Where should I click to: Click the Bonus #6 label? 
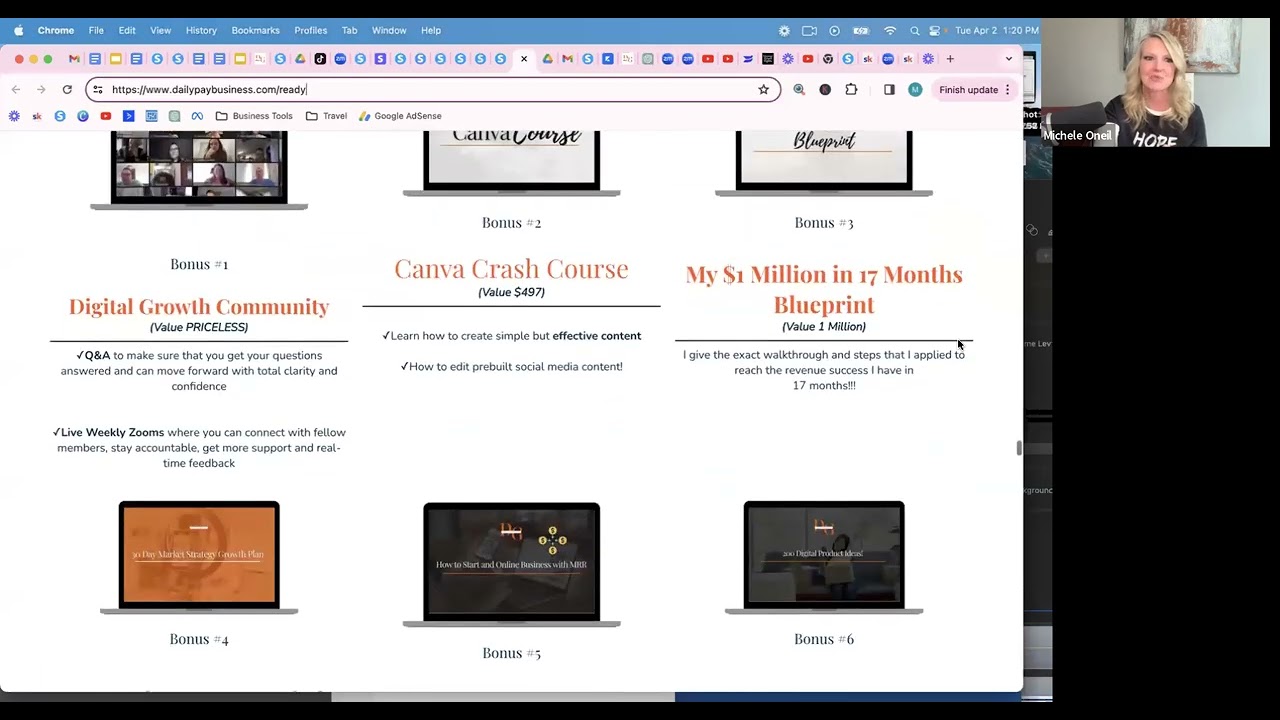tap(824, 639)
